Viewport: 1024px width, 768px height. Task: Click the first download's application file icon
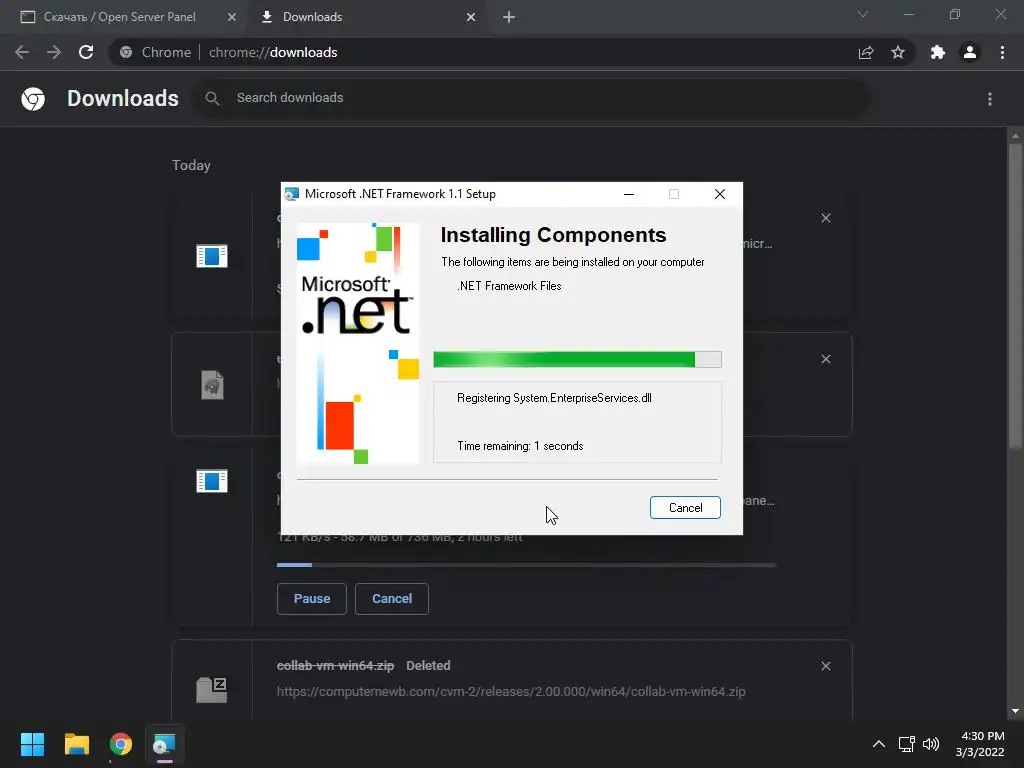click(212, 255)
